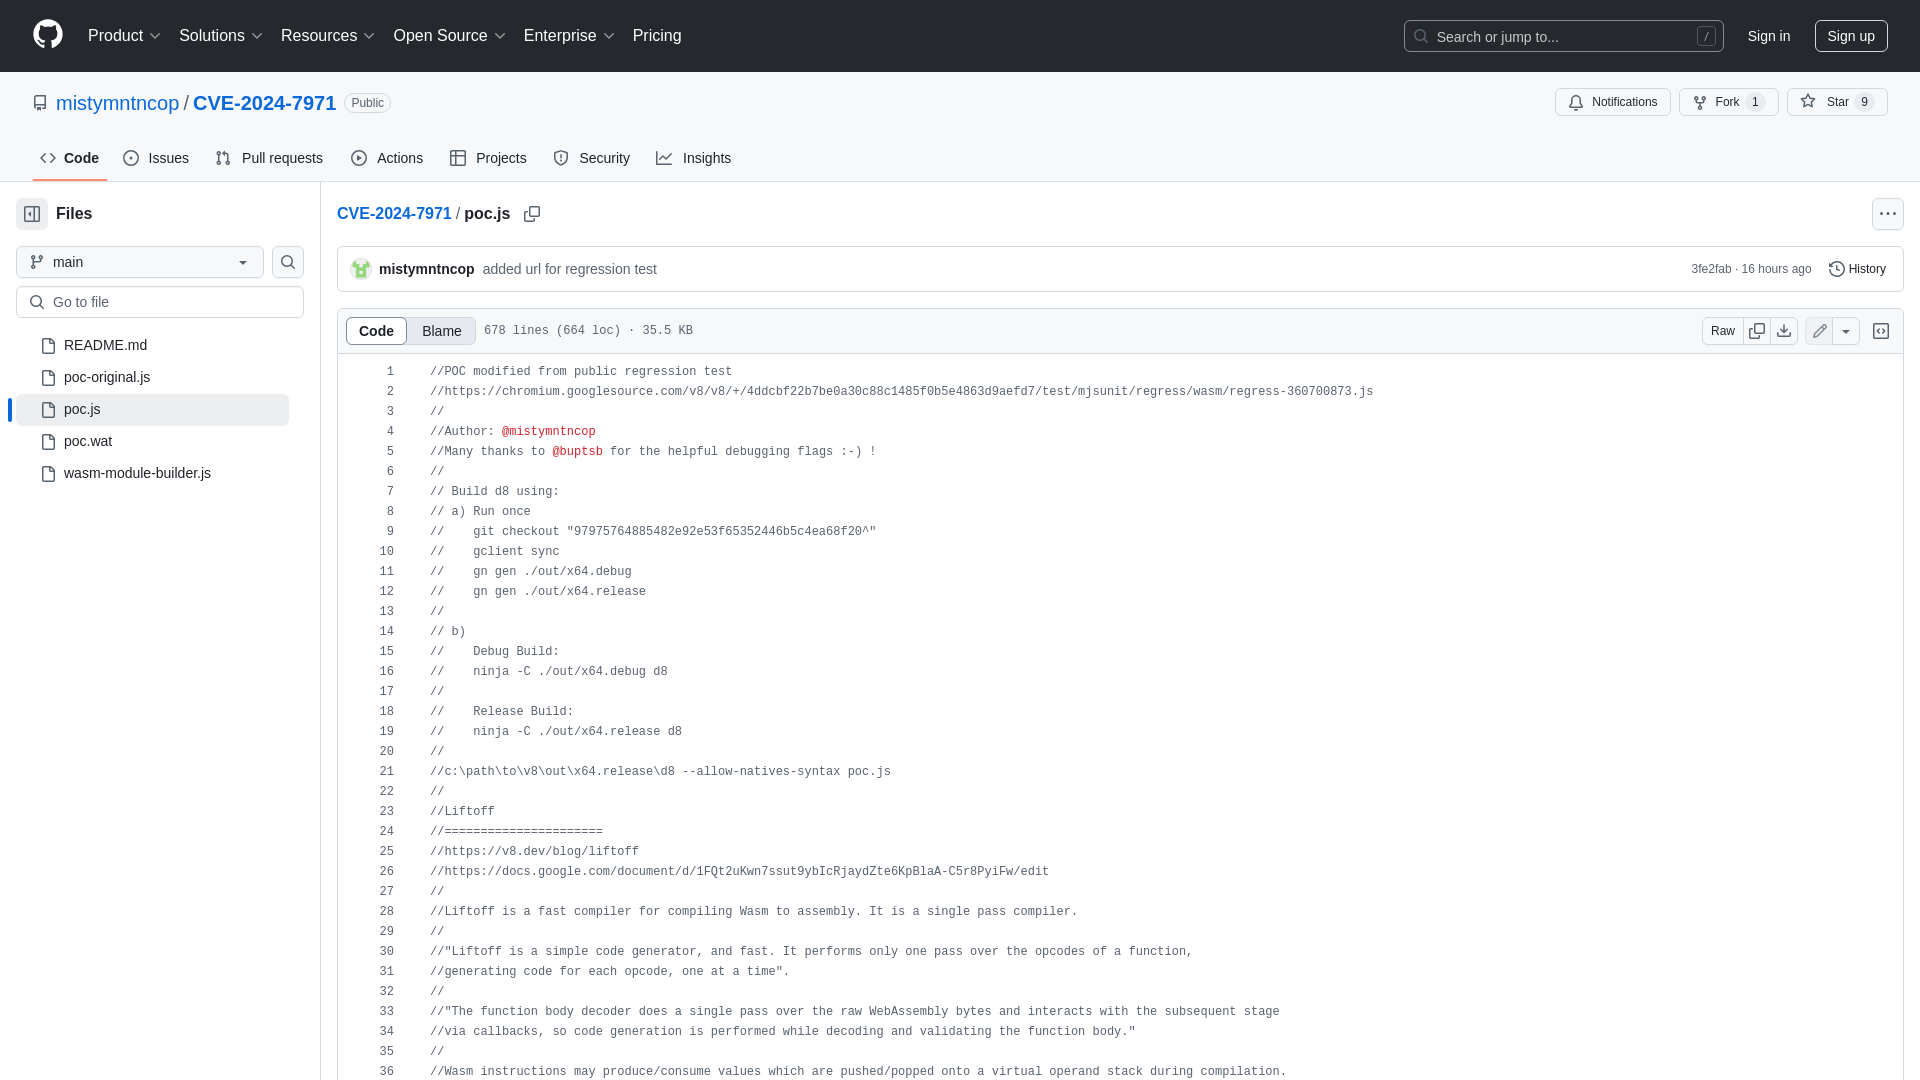
Task: Open the Pull requests tab
Action: pyautogui.click(x=269, y=158)
